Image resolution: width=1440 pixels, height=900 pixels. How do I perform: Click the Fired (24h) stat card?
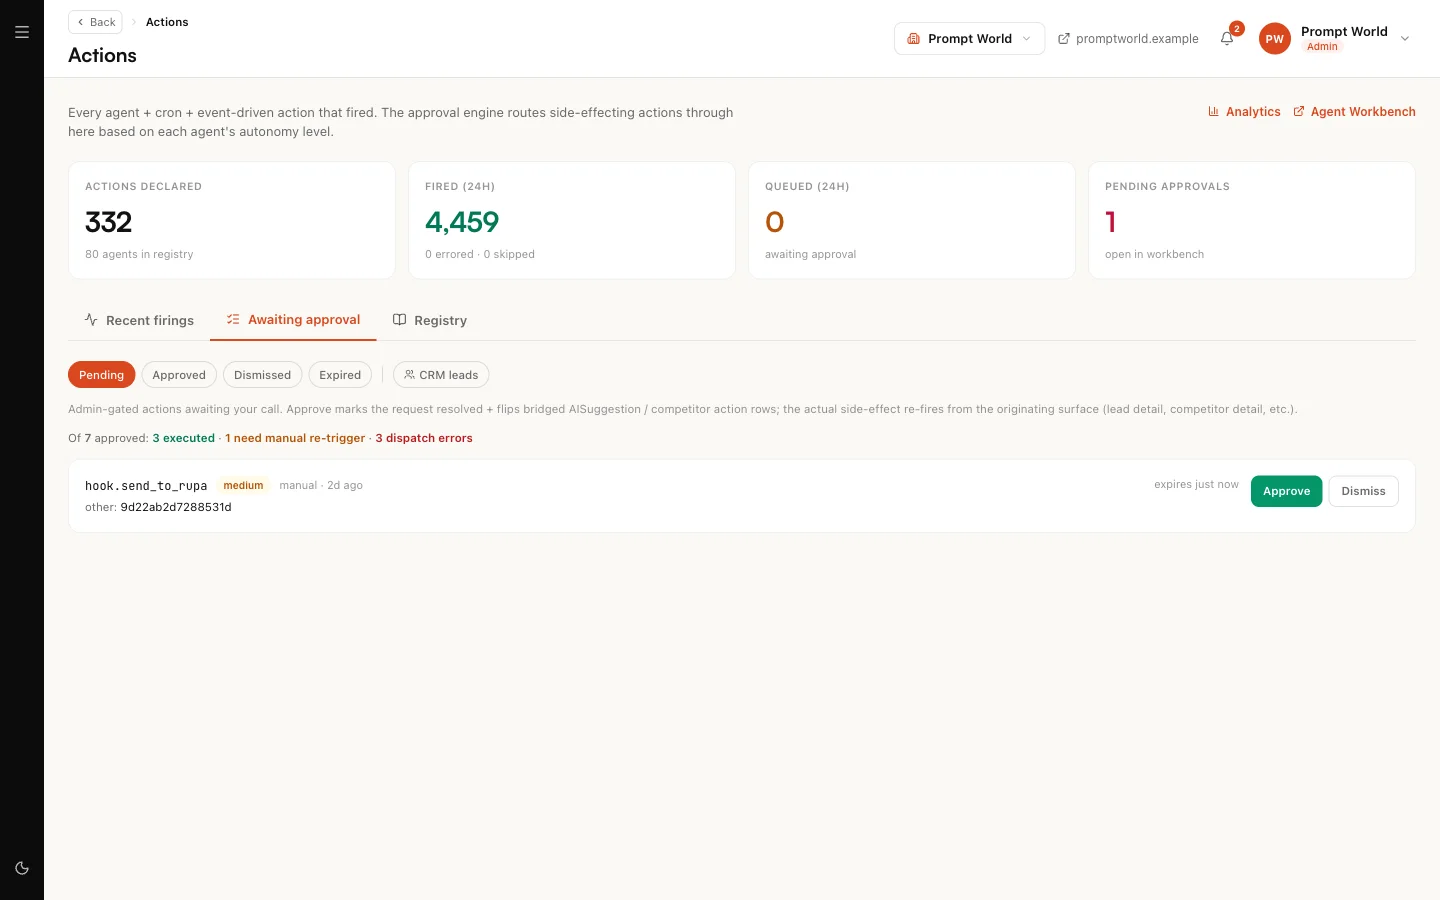572,220
